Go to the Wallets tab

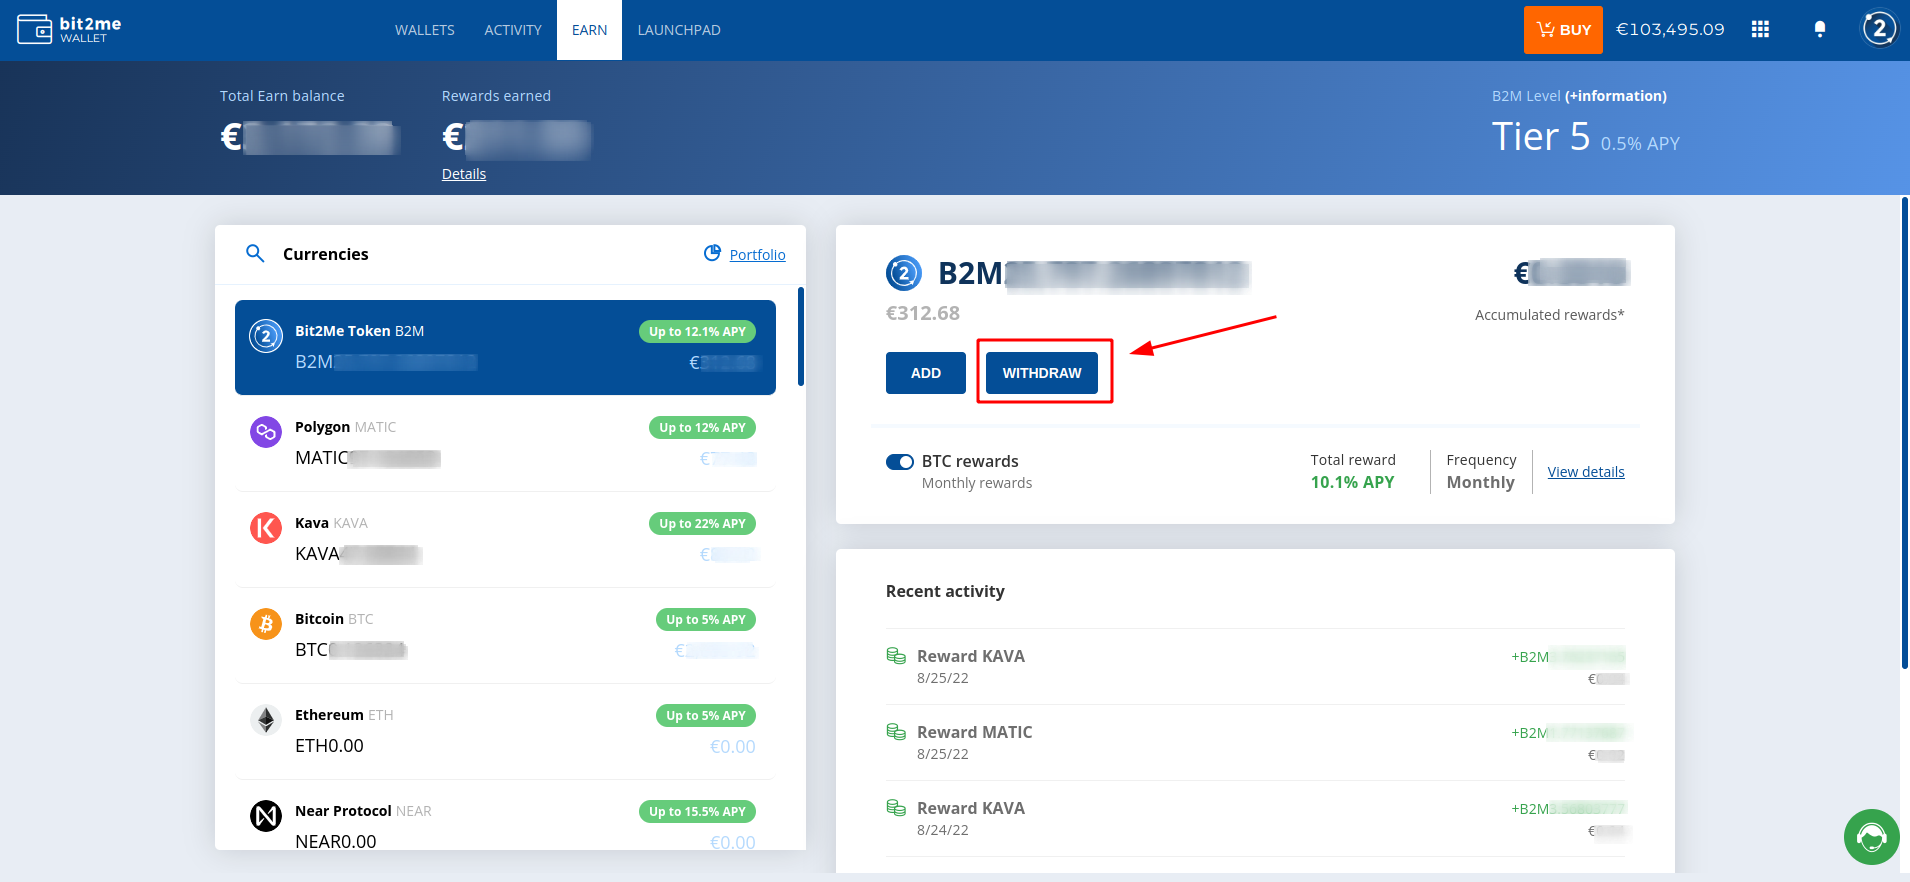[x=425, y=30]
